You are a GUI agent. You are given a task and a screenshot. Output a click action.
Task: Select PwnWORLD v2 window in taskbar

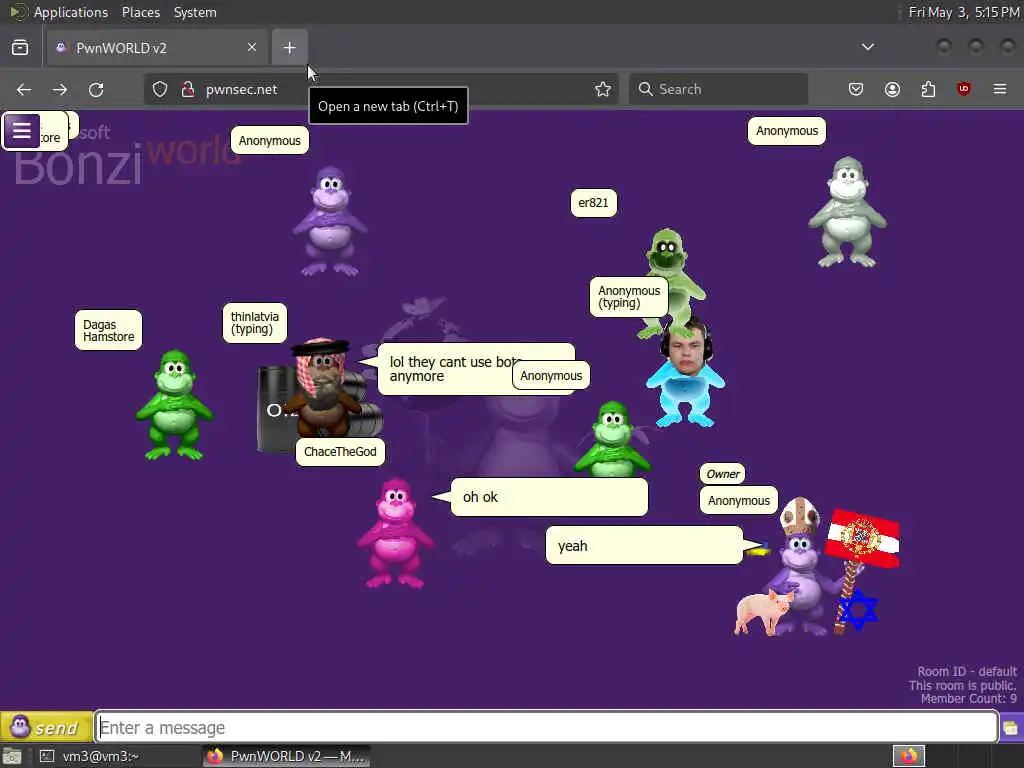(x=286, y=756)
